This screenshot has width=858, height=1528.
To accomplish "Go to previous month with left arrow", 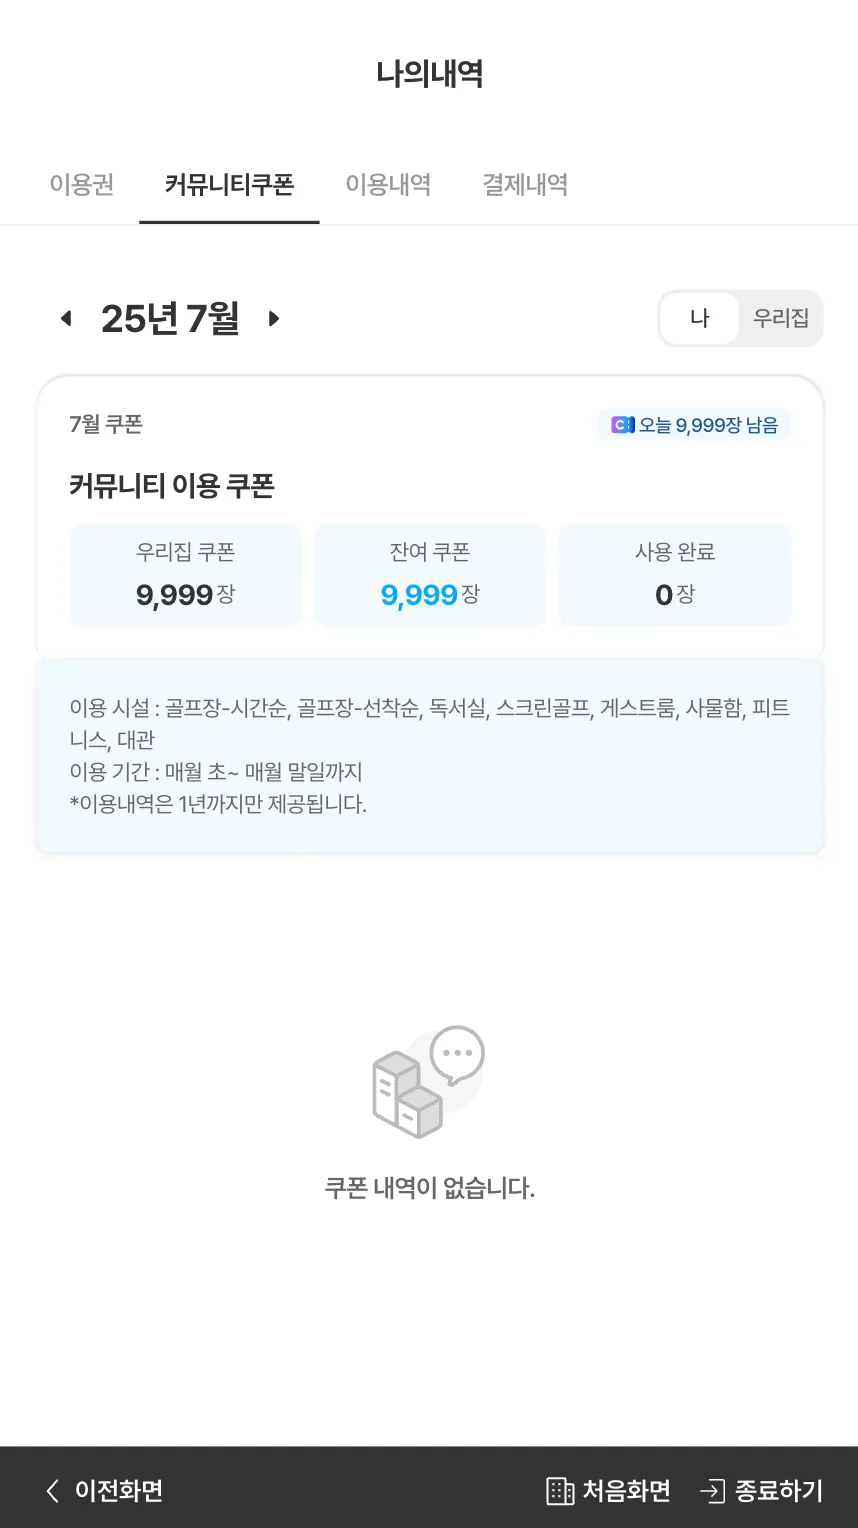I will 66,319.
